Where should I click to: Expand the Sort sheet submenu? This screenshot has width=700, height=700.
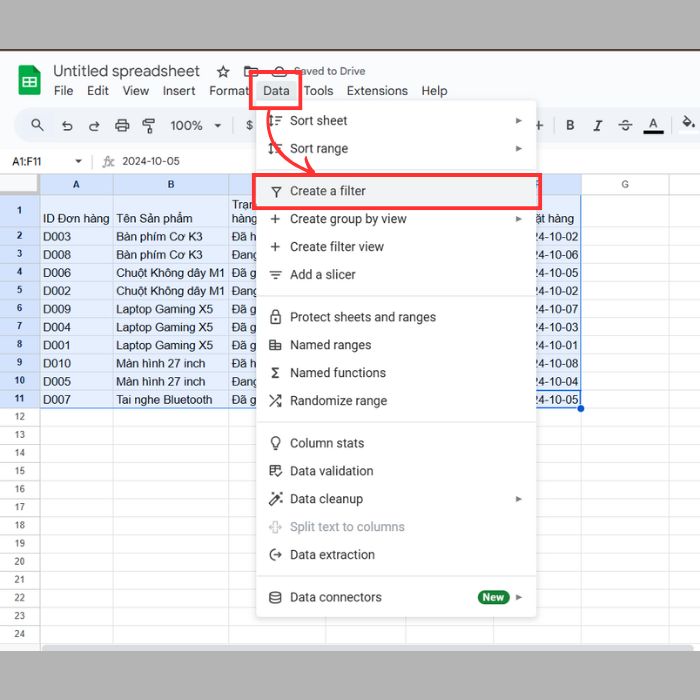coord(396,121)
